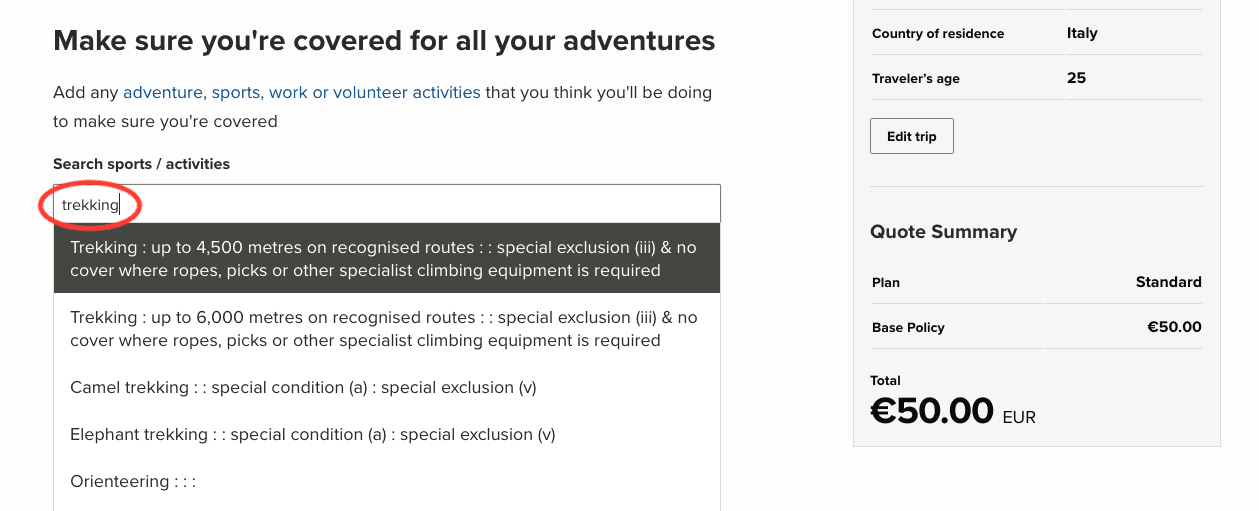Click the large €50.00 total amount
1259x511 pixels.
click(x=932, y=411)
